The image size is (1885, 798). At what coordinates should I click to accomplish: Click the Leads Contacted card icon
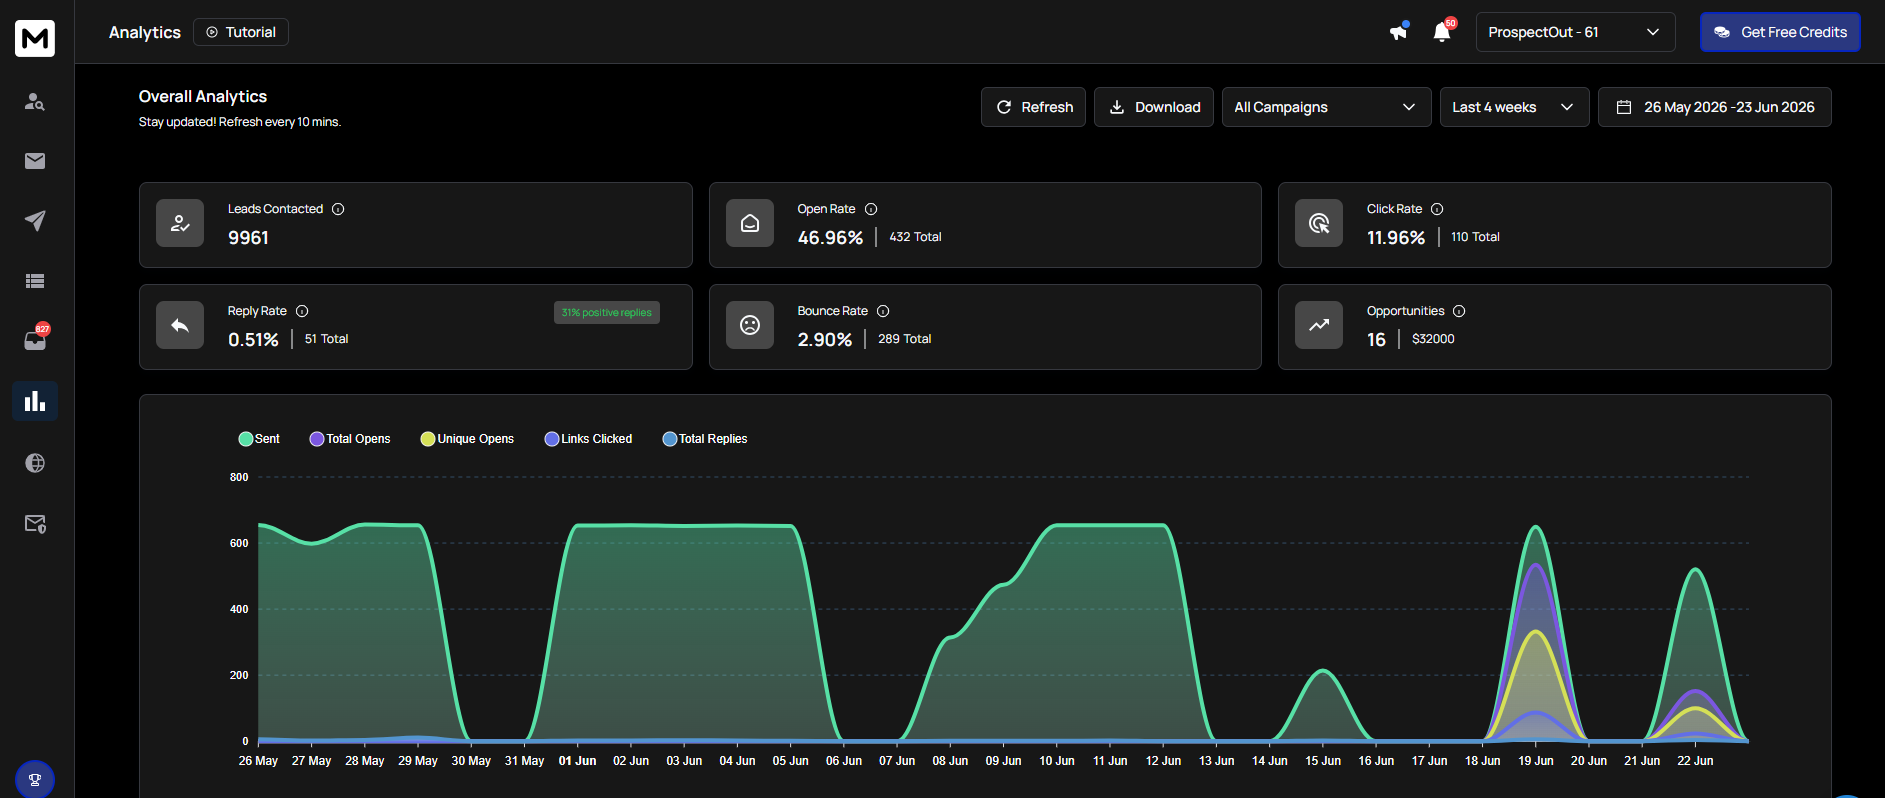click(180, 223)
